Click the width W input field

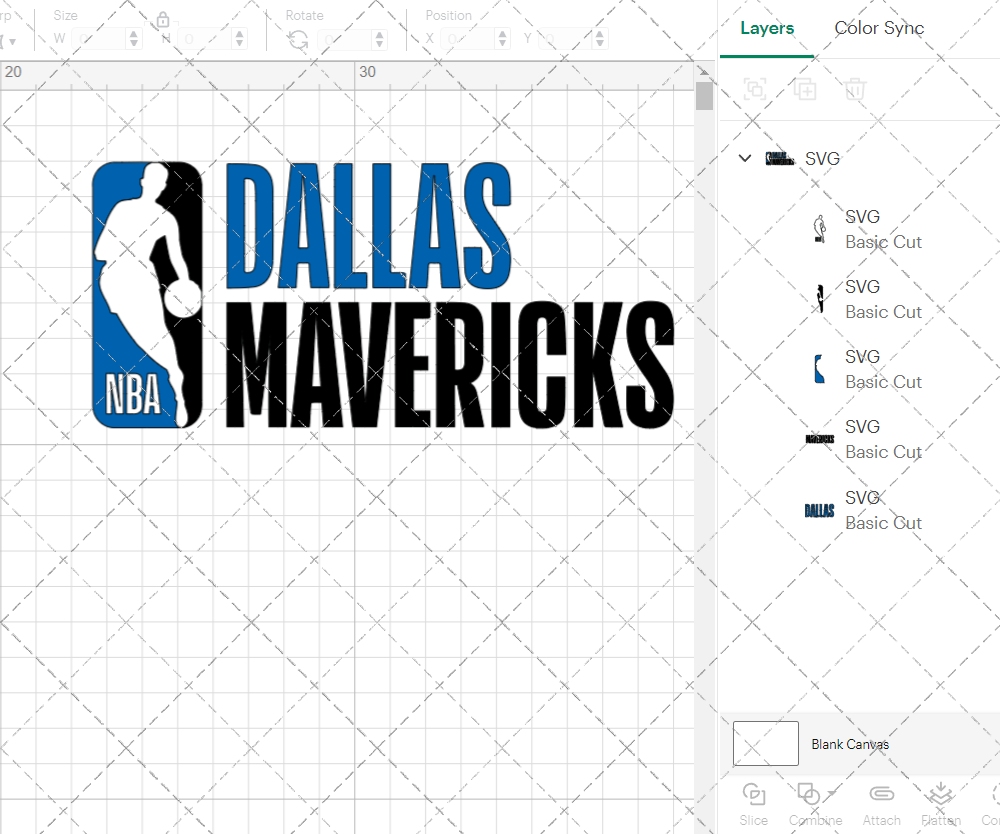pos(99,39)
